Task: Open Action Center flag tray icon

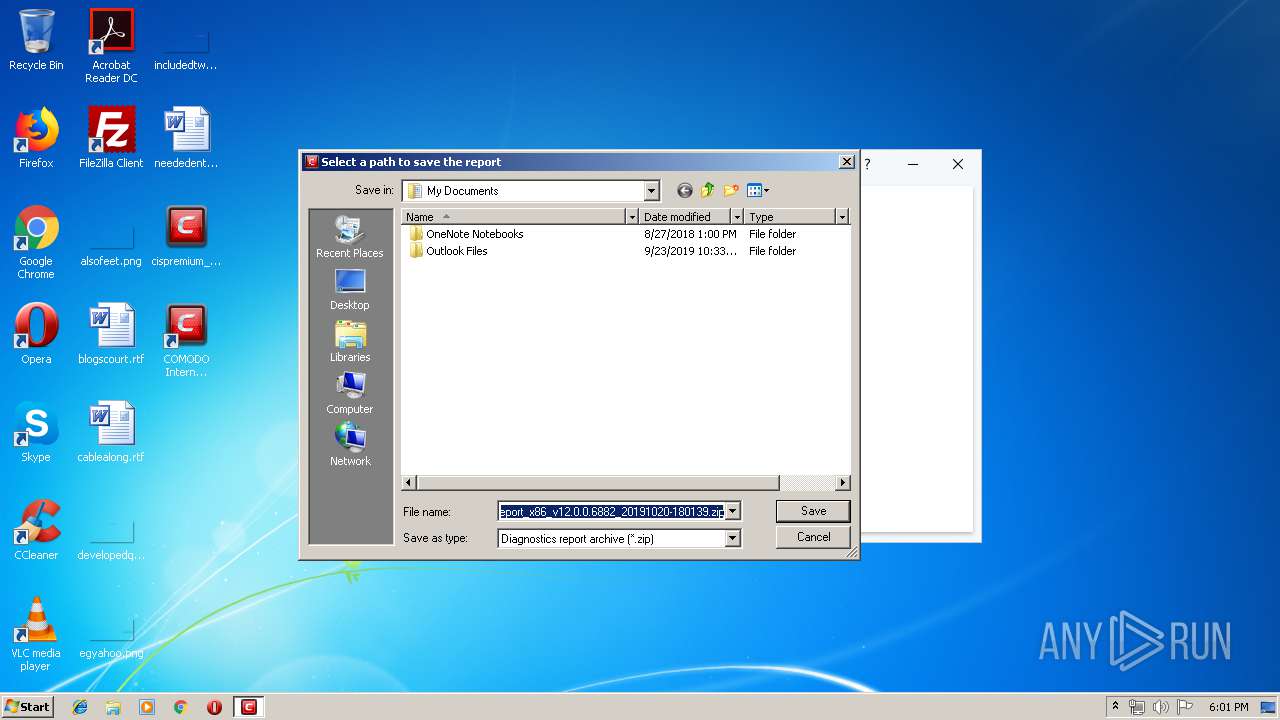Action: click(x=1185, y=707)
